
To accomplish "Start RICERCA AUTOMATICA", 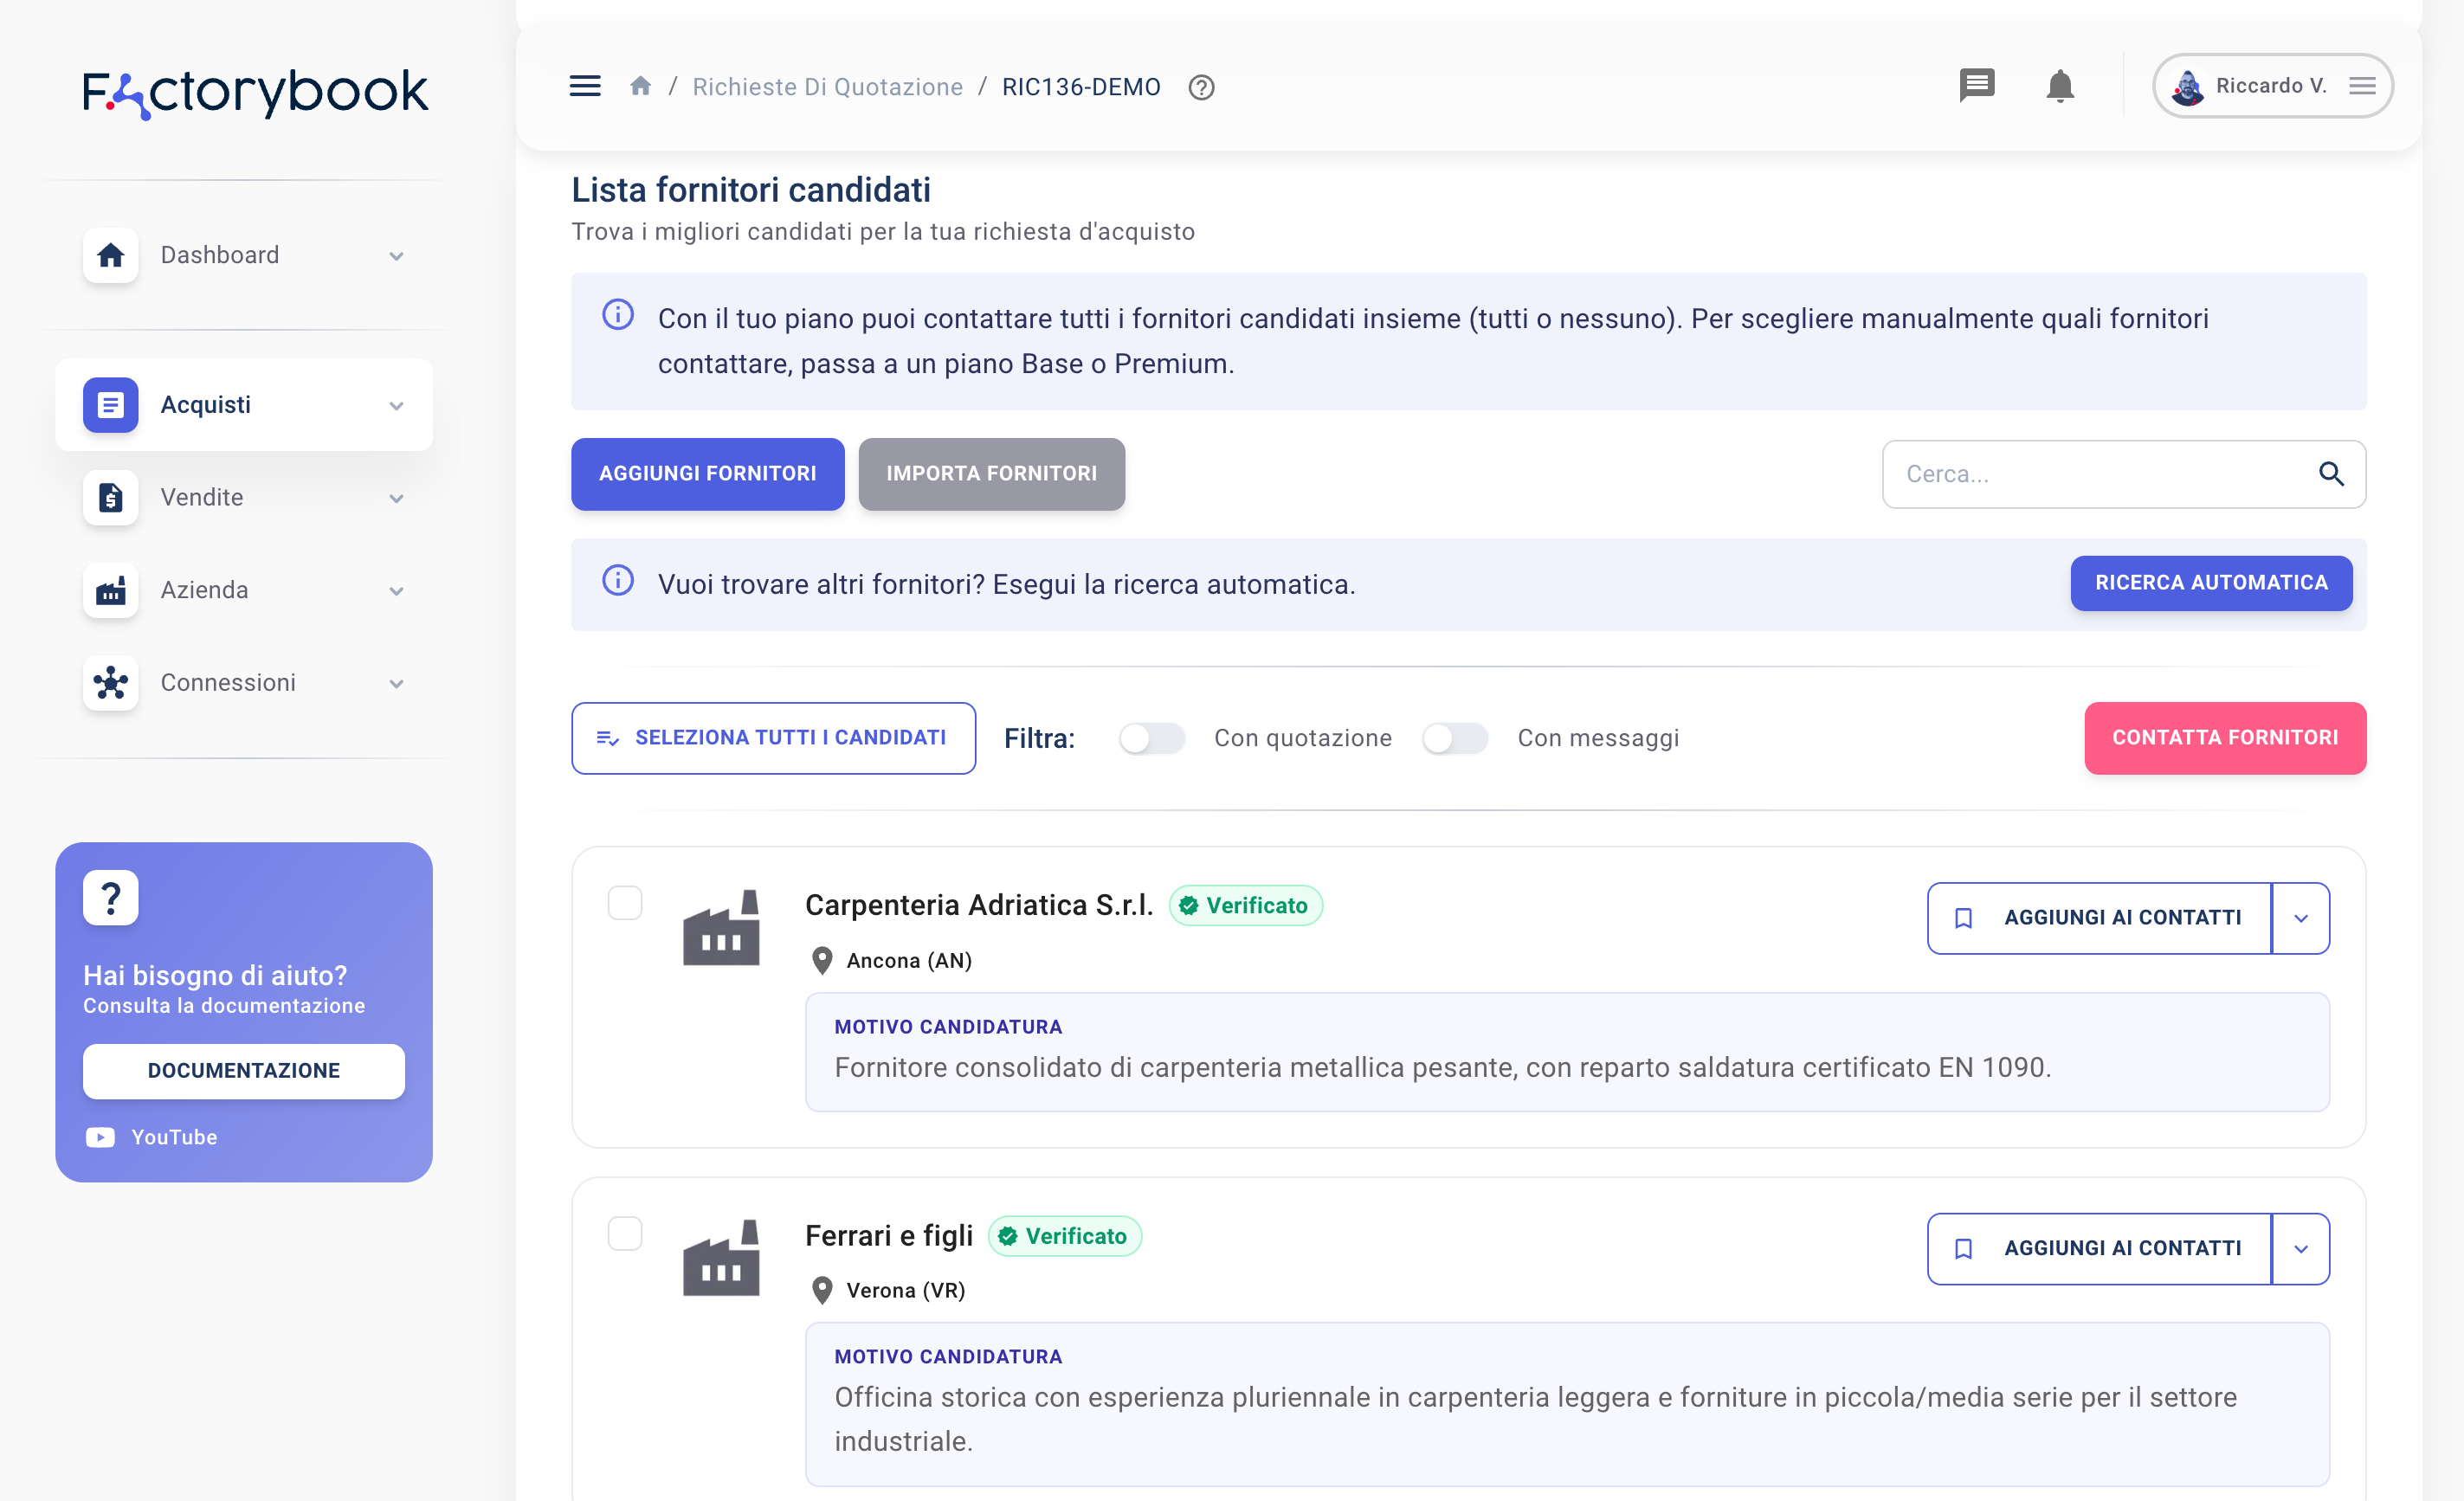I will [2211, 583].
